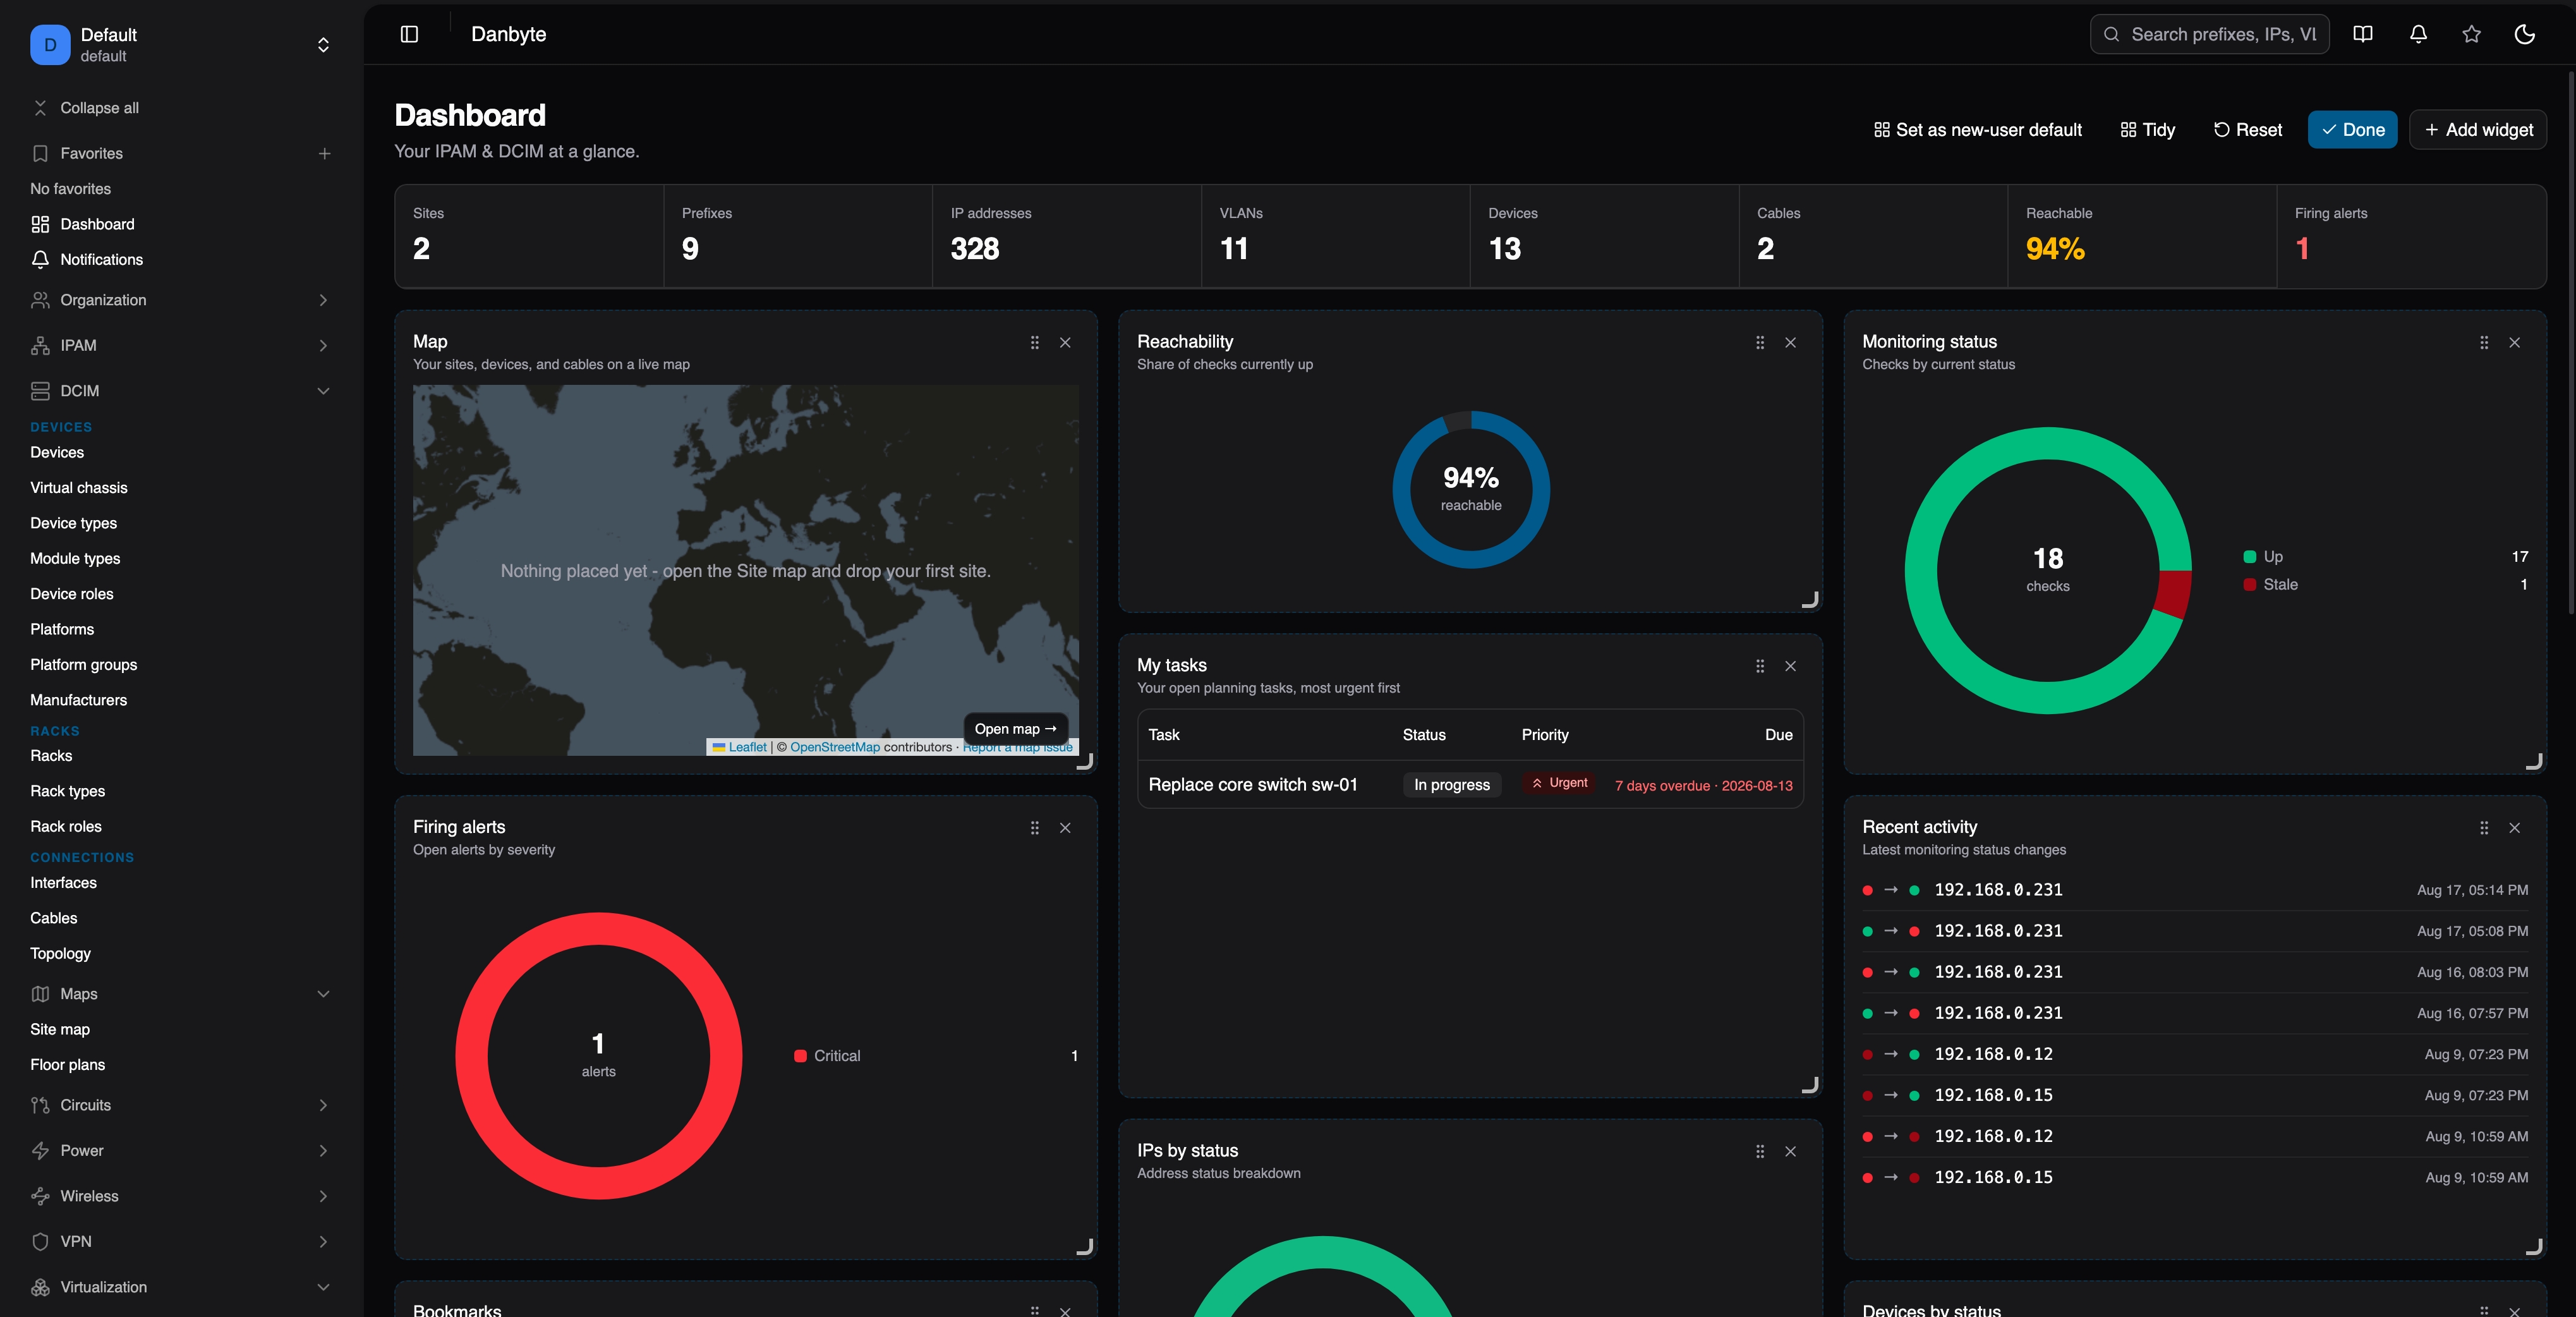Expand the Organization section

tap(181, 300)
